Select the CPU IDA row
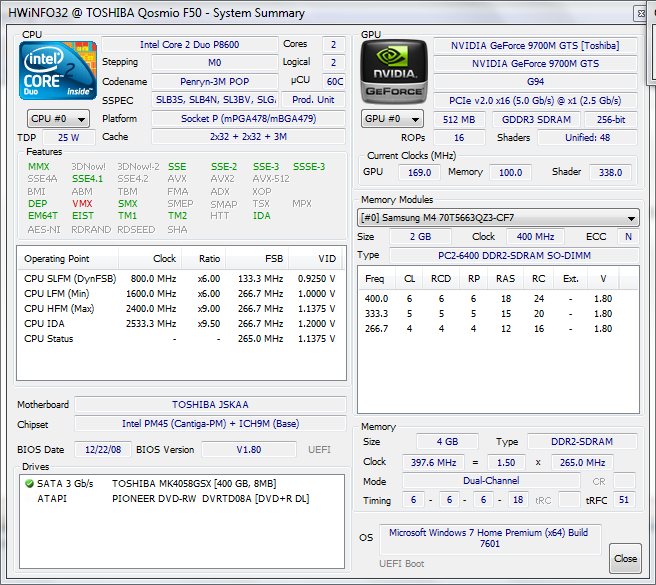 tap(180, 324)
